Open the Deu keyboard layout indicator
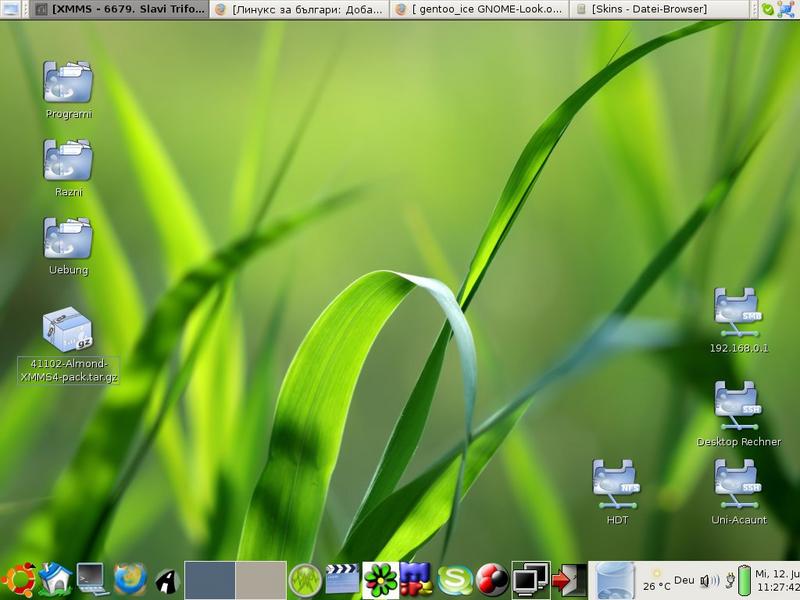The image size is (800, 600). pyautogui.click(x=684, y=580)
